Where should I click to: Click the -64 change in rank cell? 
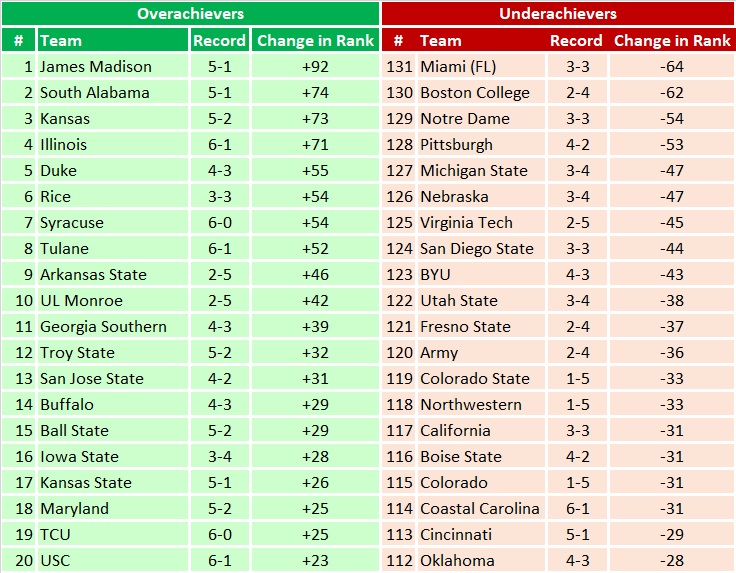(x=672, y=66)
